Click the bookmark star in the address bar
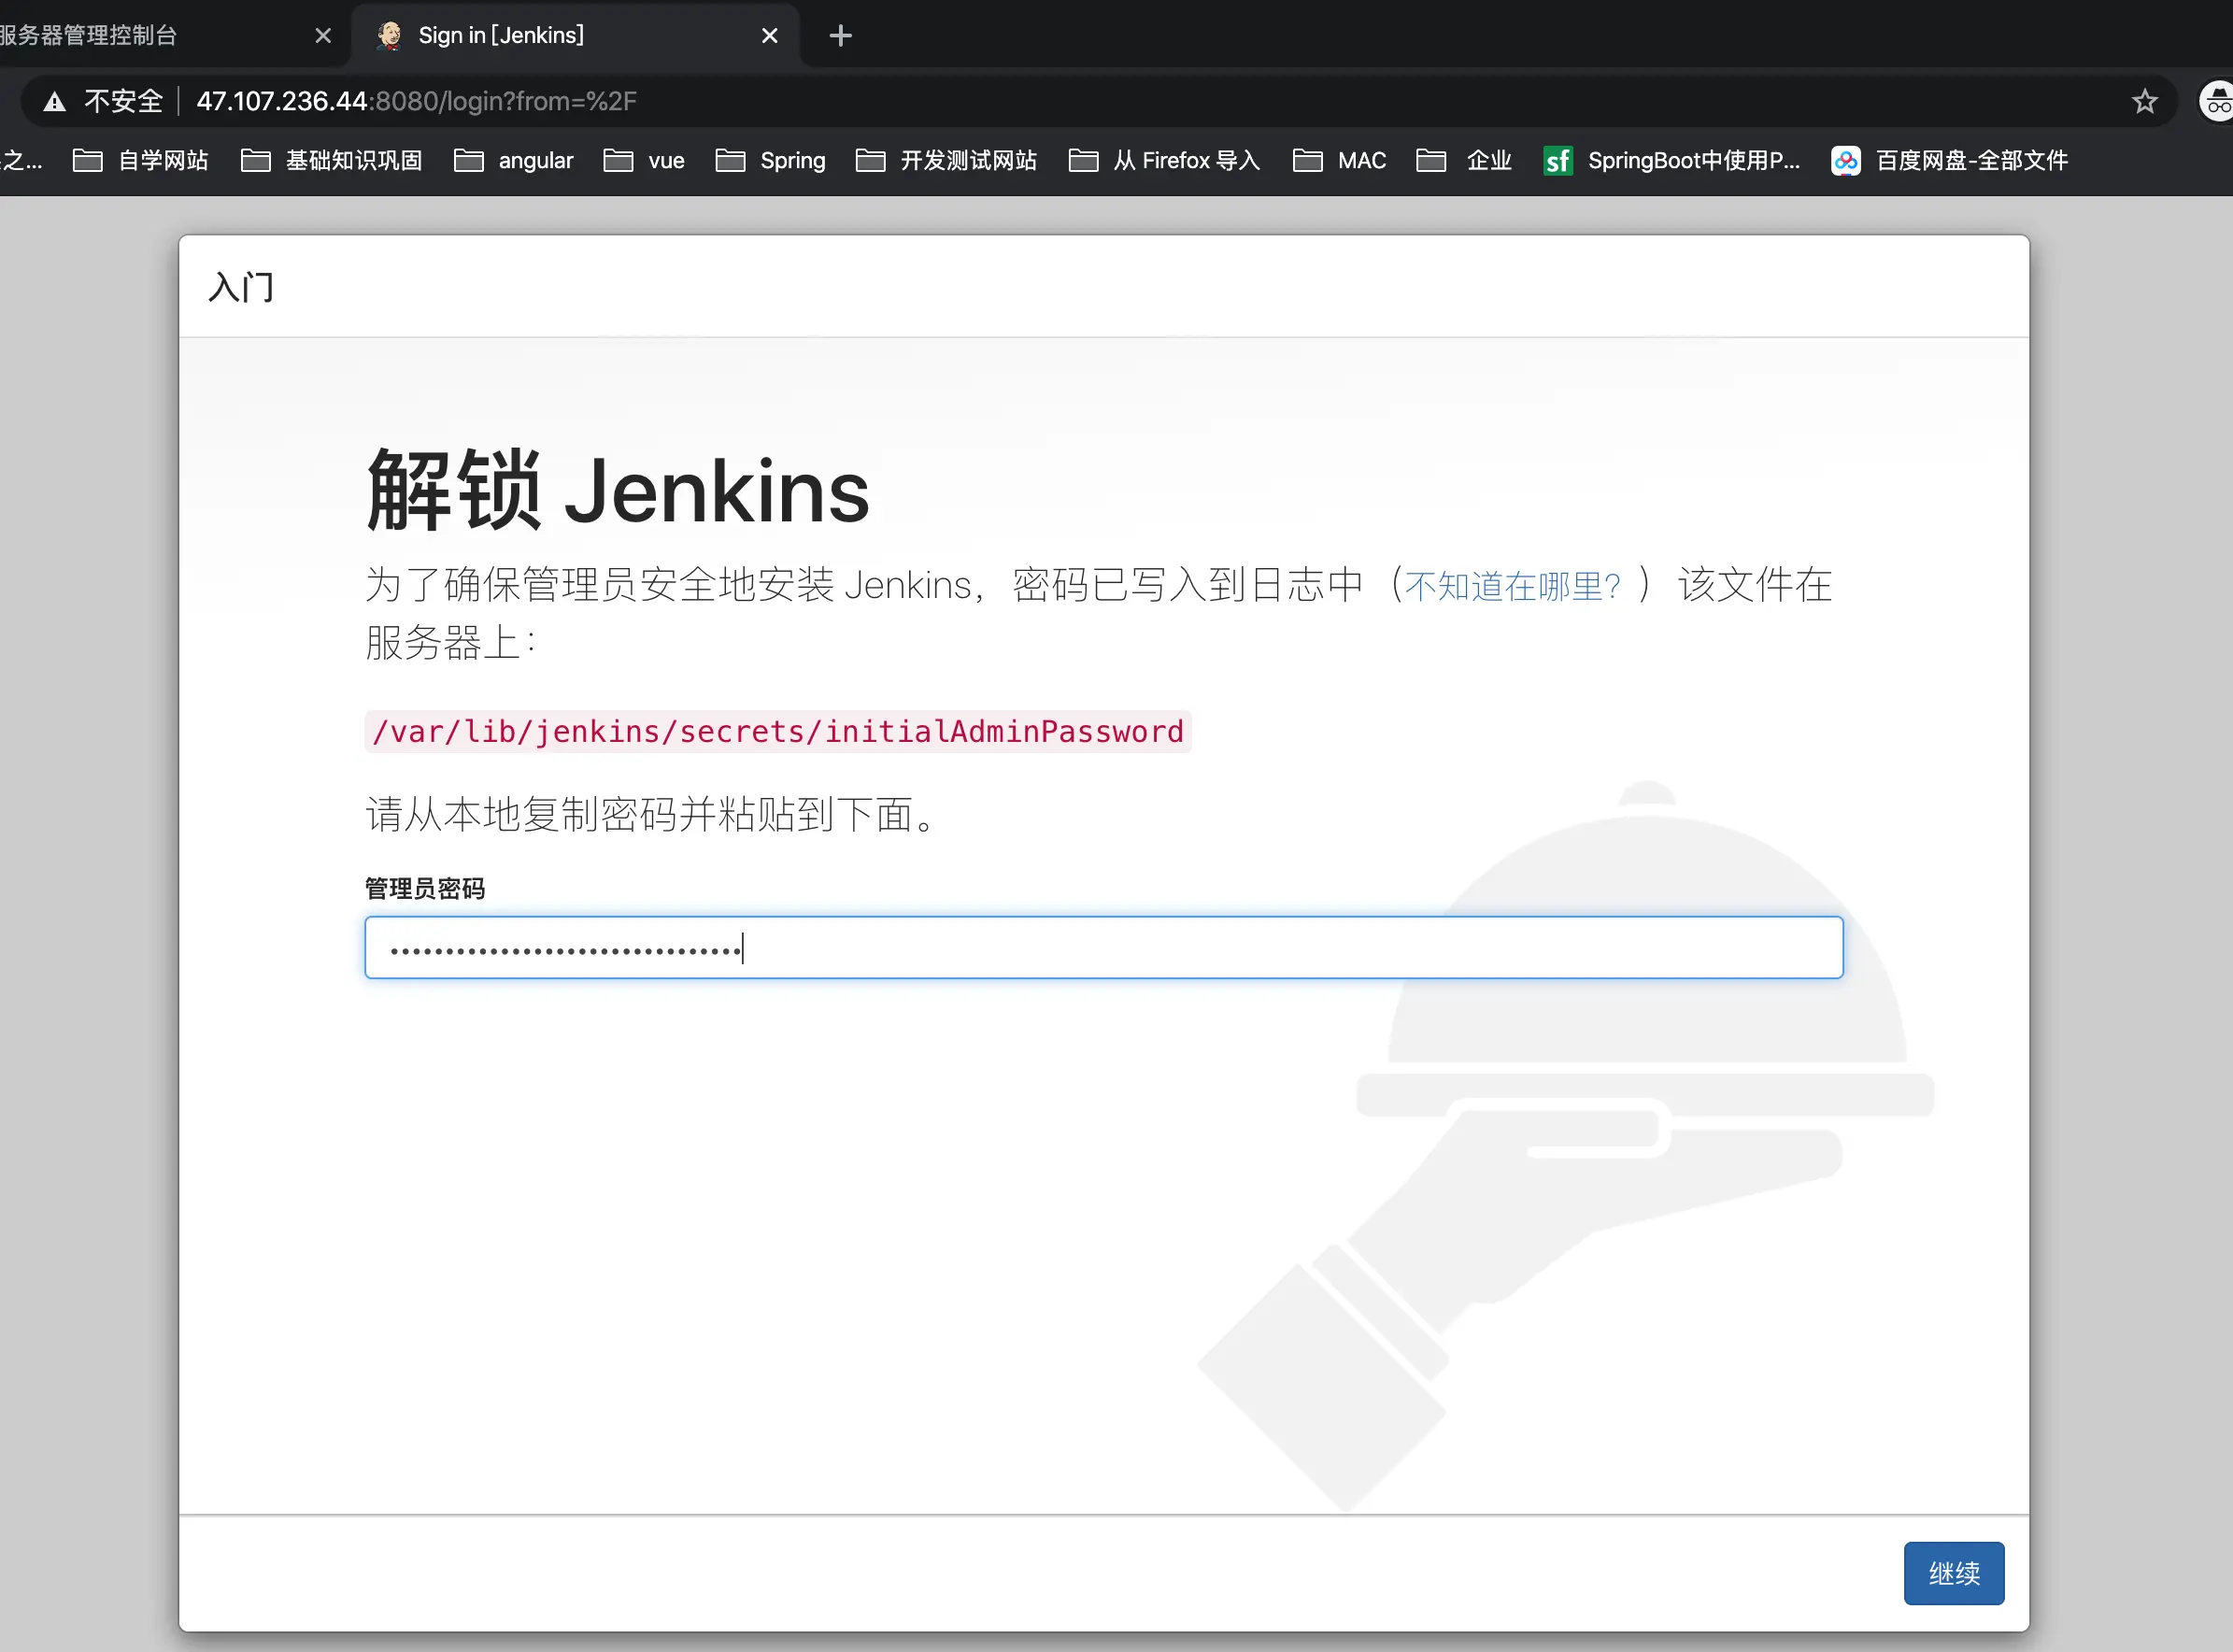Viewport: 2233px width, 1652px height. pyautogui.click(x=2143, y=100)
